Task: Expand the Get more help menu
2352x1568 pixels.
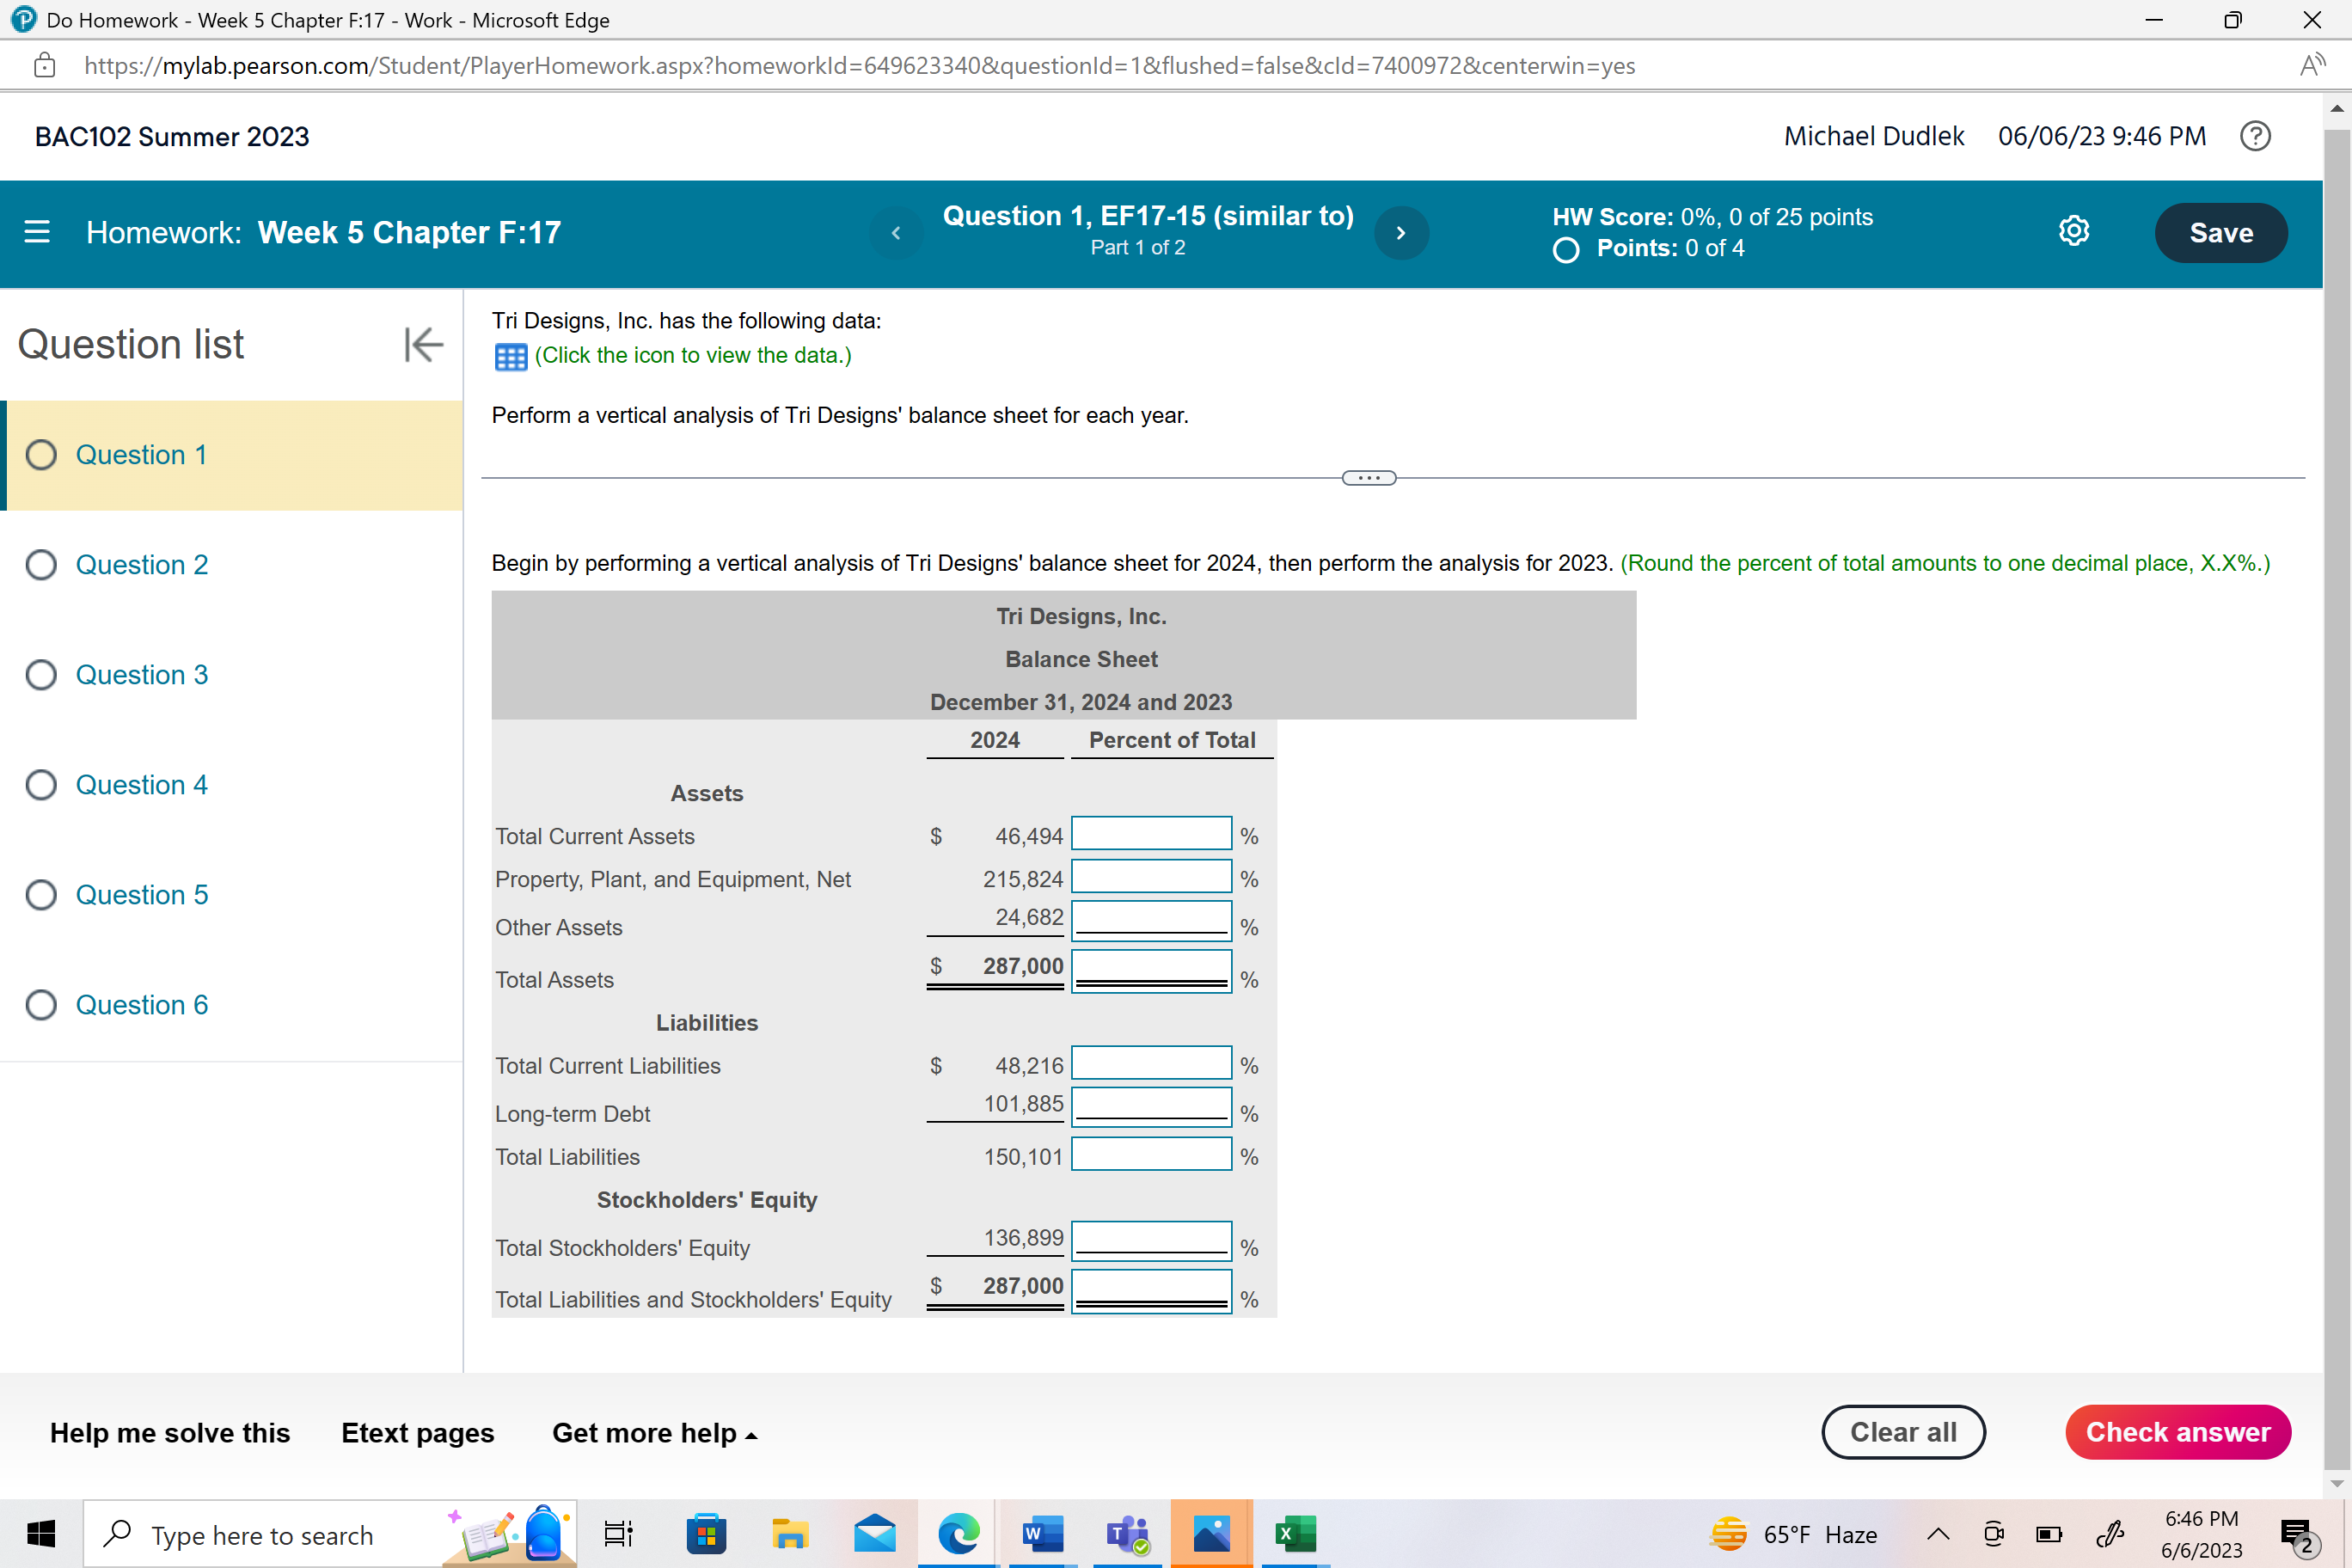Action: pos(654,1433)
